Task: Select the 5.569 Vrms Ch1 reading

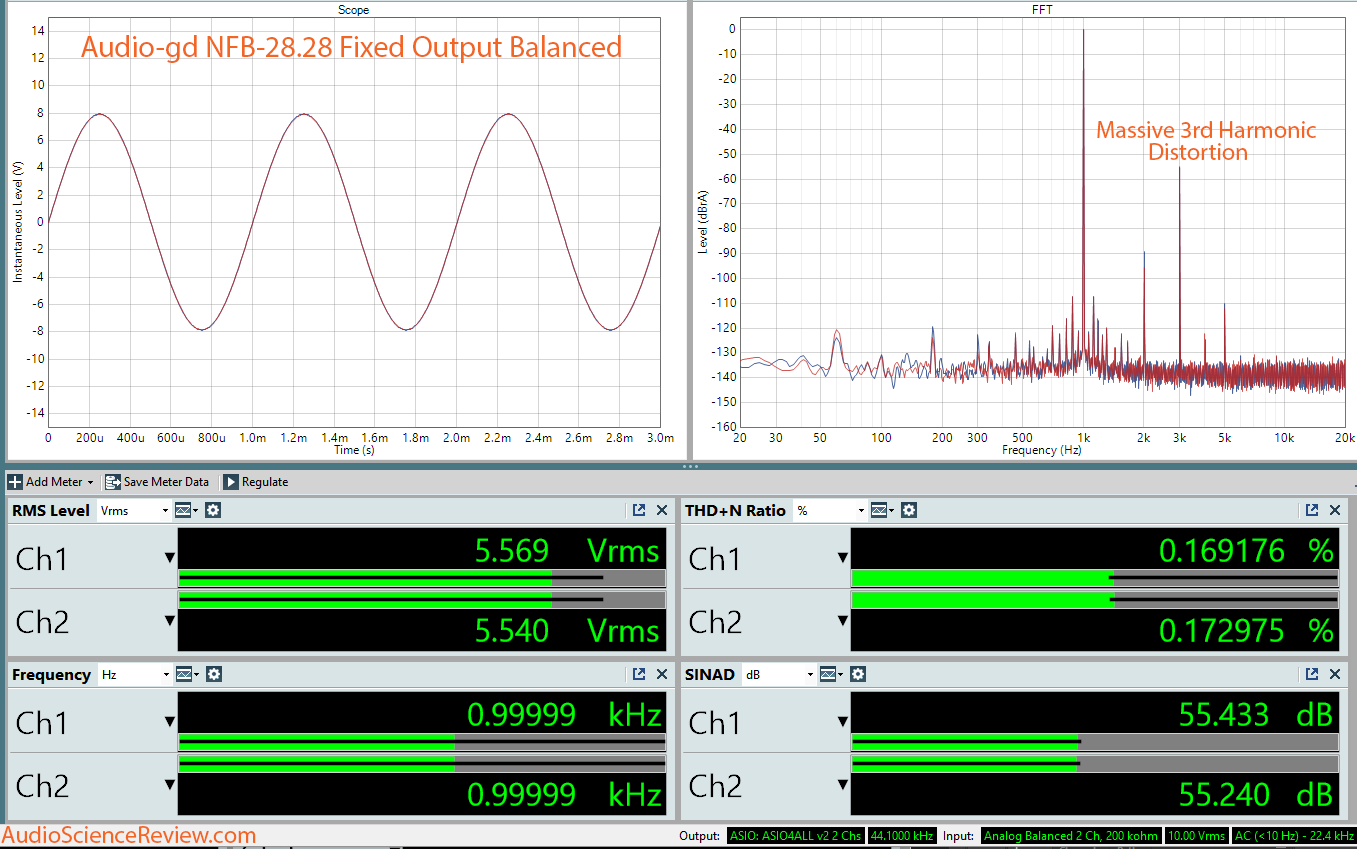Action: (566, 551)
